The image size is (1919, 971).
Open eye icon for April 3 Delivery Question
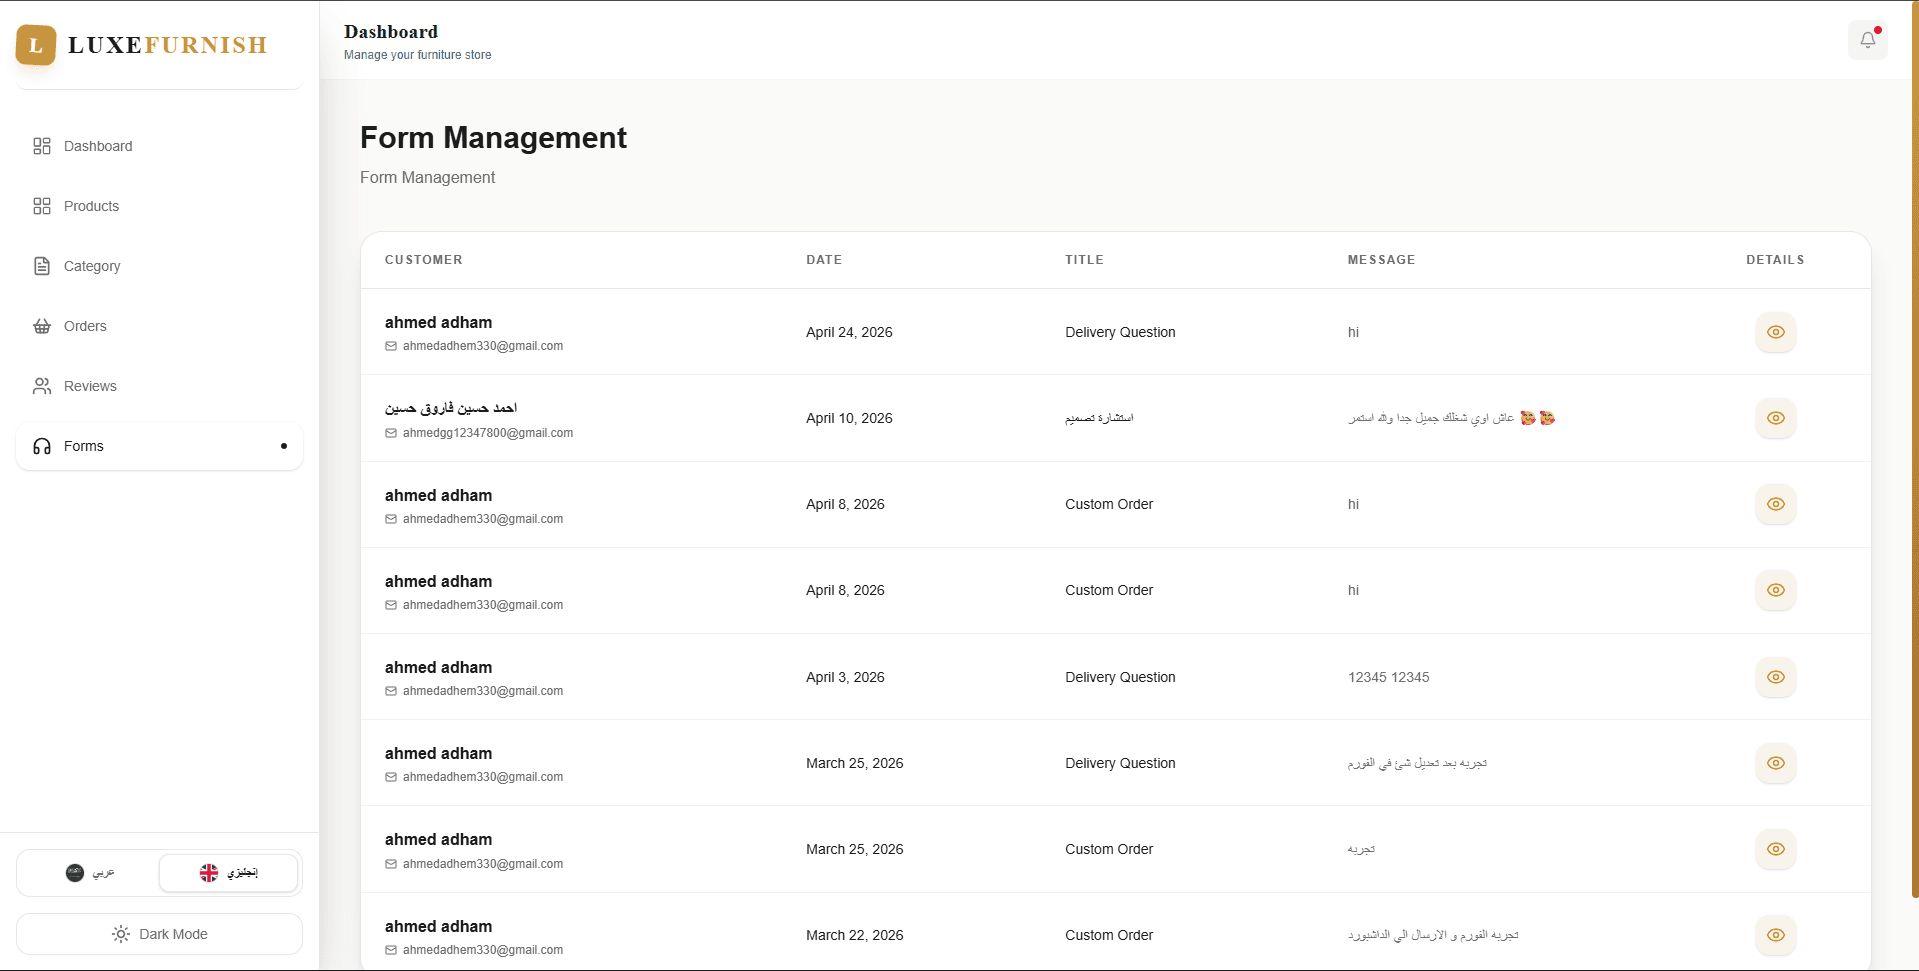[x=1776, y=677]
